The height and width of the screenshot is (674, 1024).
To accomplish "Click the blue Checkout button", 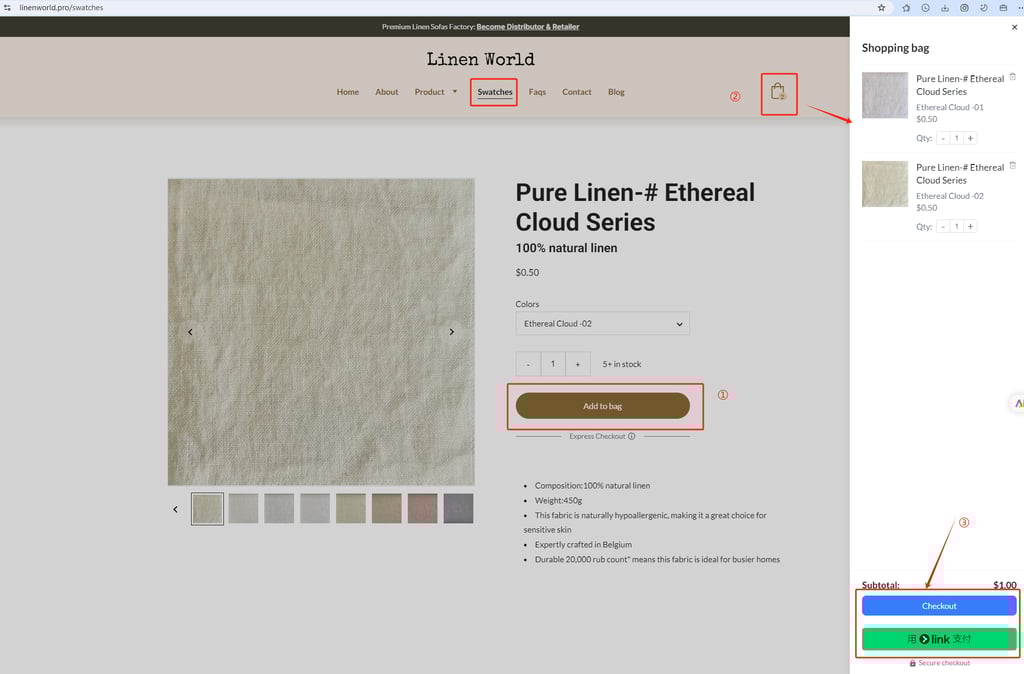I will (x=938, y=606).
